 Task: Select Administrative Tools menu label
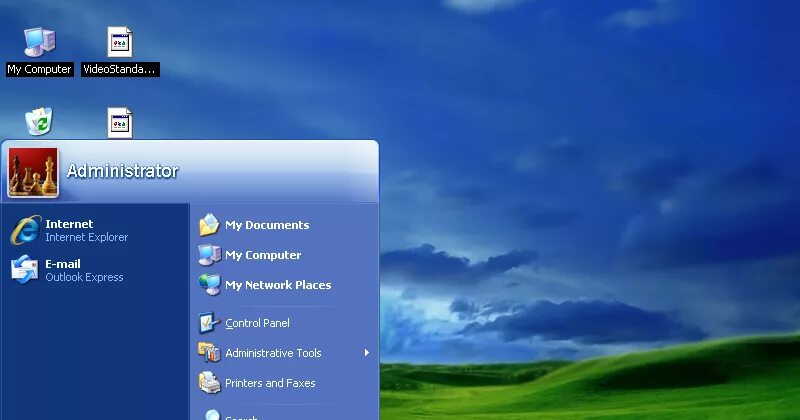pos(273,353)
